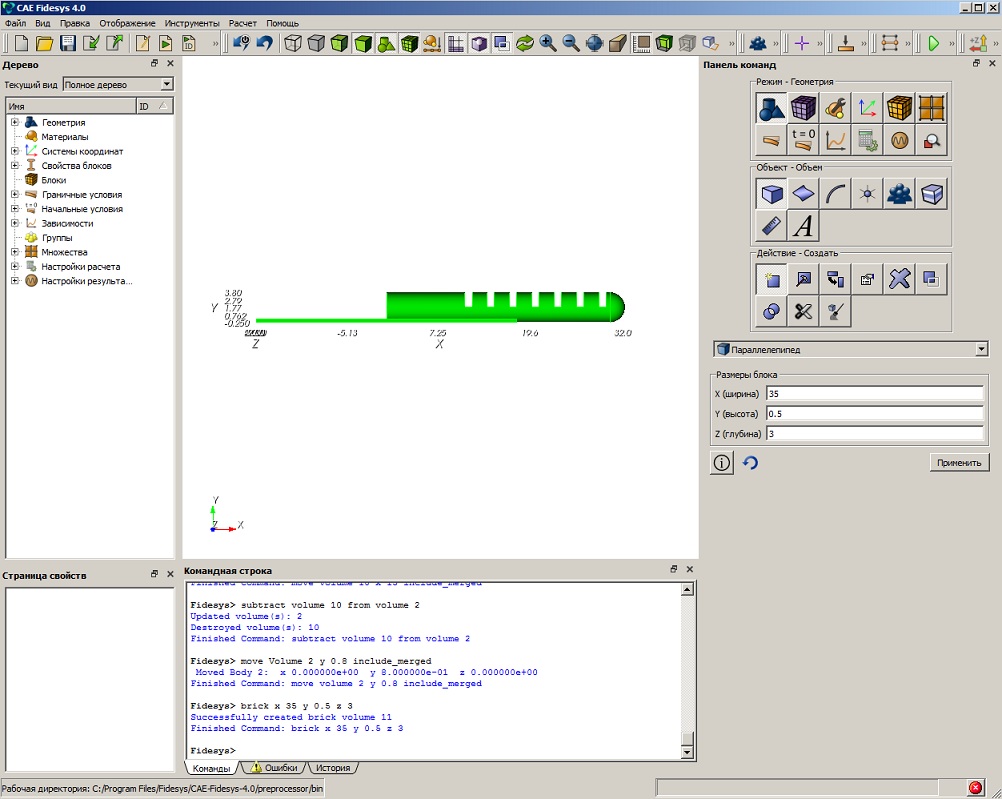
Task: Select the ruler measurement icon
Action: click(x=771, y=226)
